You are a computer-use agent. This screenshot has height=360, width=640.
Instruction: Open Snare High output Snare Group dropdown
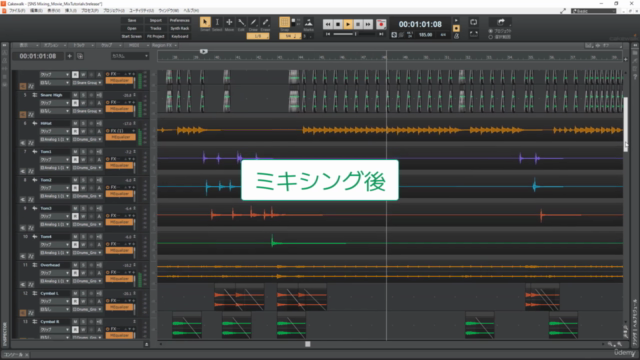point(87,111)
